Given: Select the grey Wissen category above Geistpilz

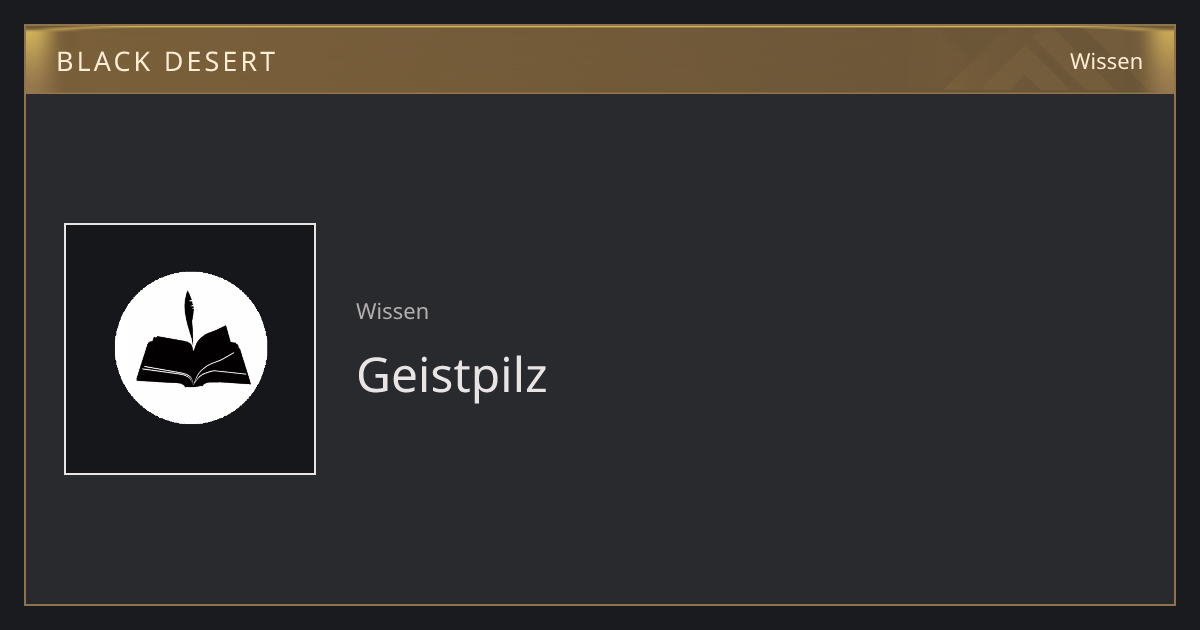Looking at the screenshot, I should point(392,311).
